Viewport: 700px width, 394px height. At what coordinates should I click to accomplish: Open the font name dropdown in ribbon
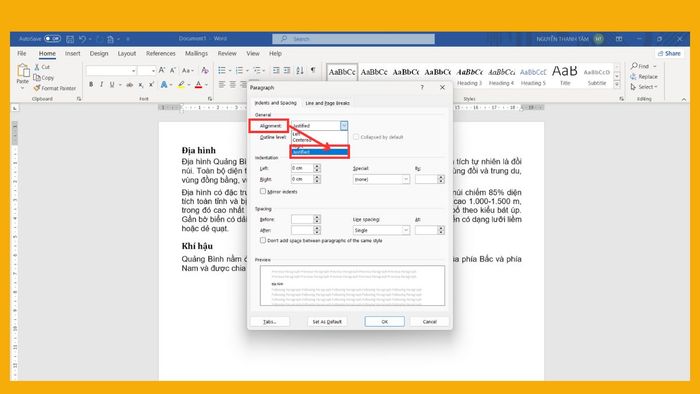(133, 71)
